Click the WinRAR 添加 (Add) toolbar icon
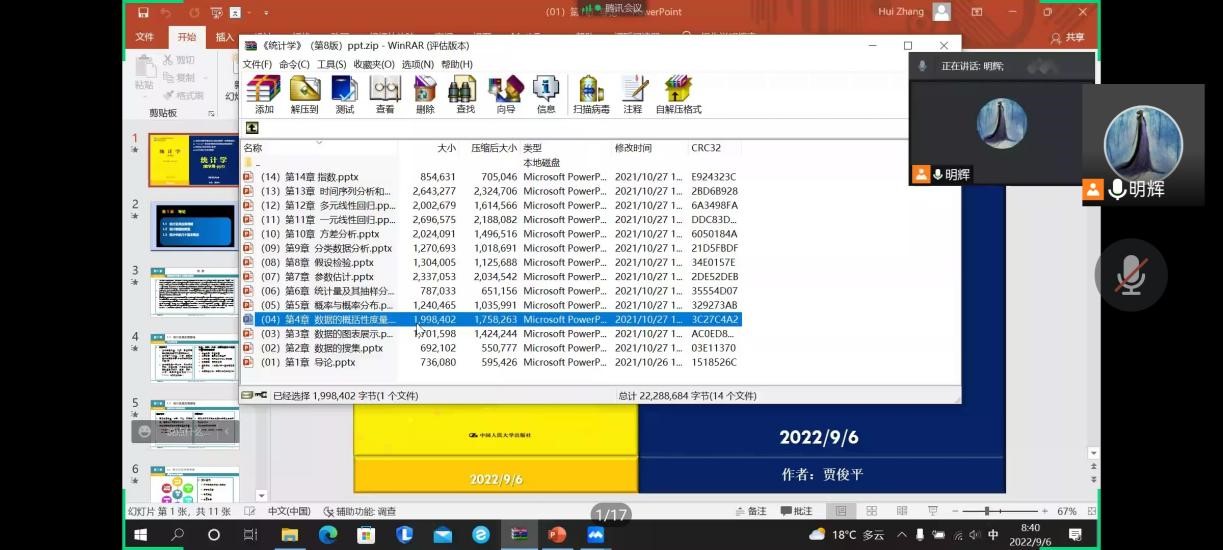 point(264,94)
